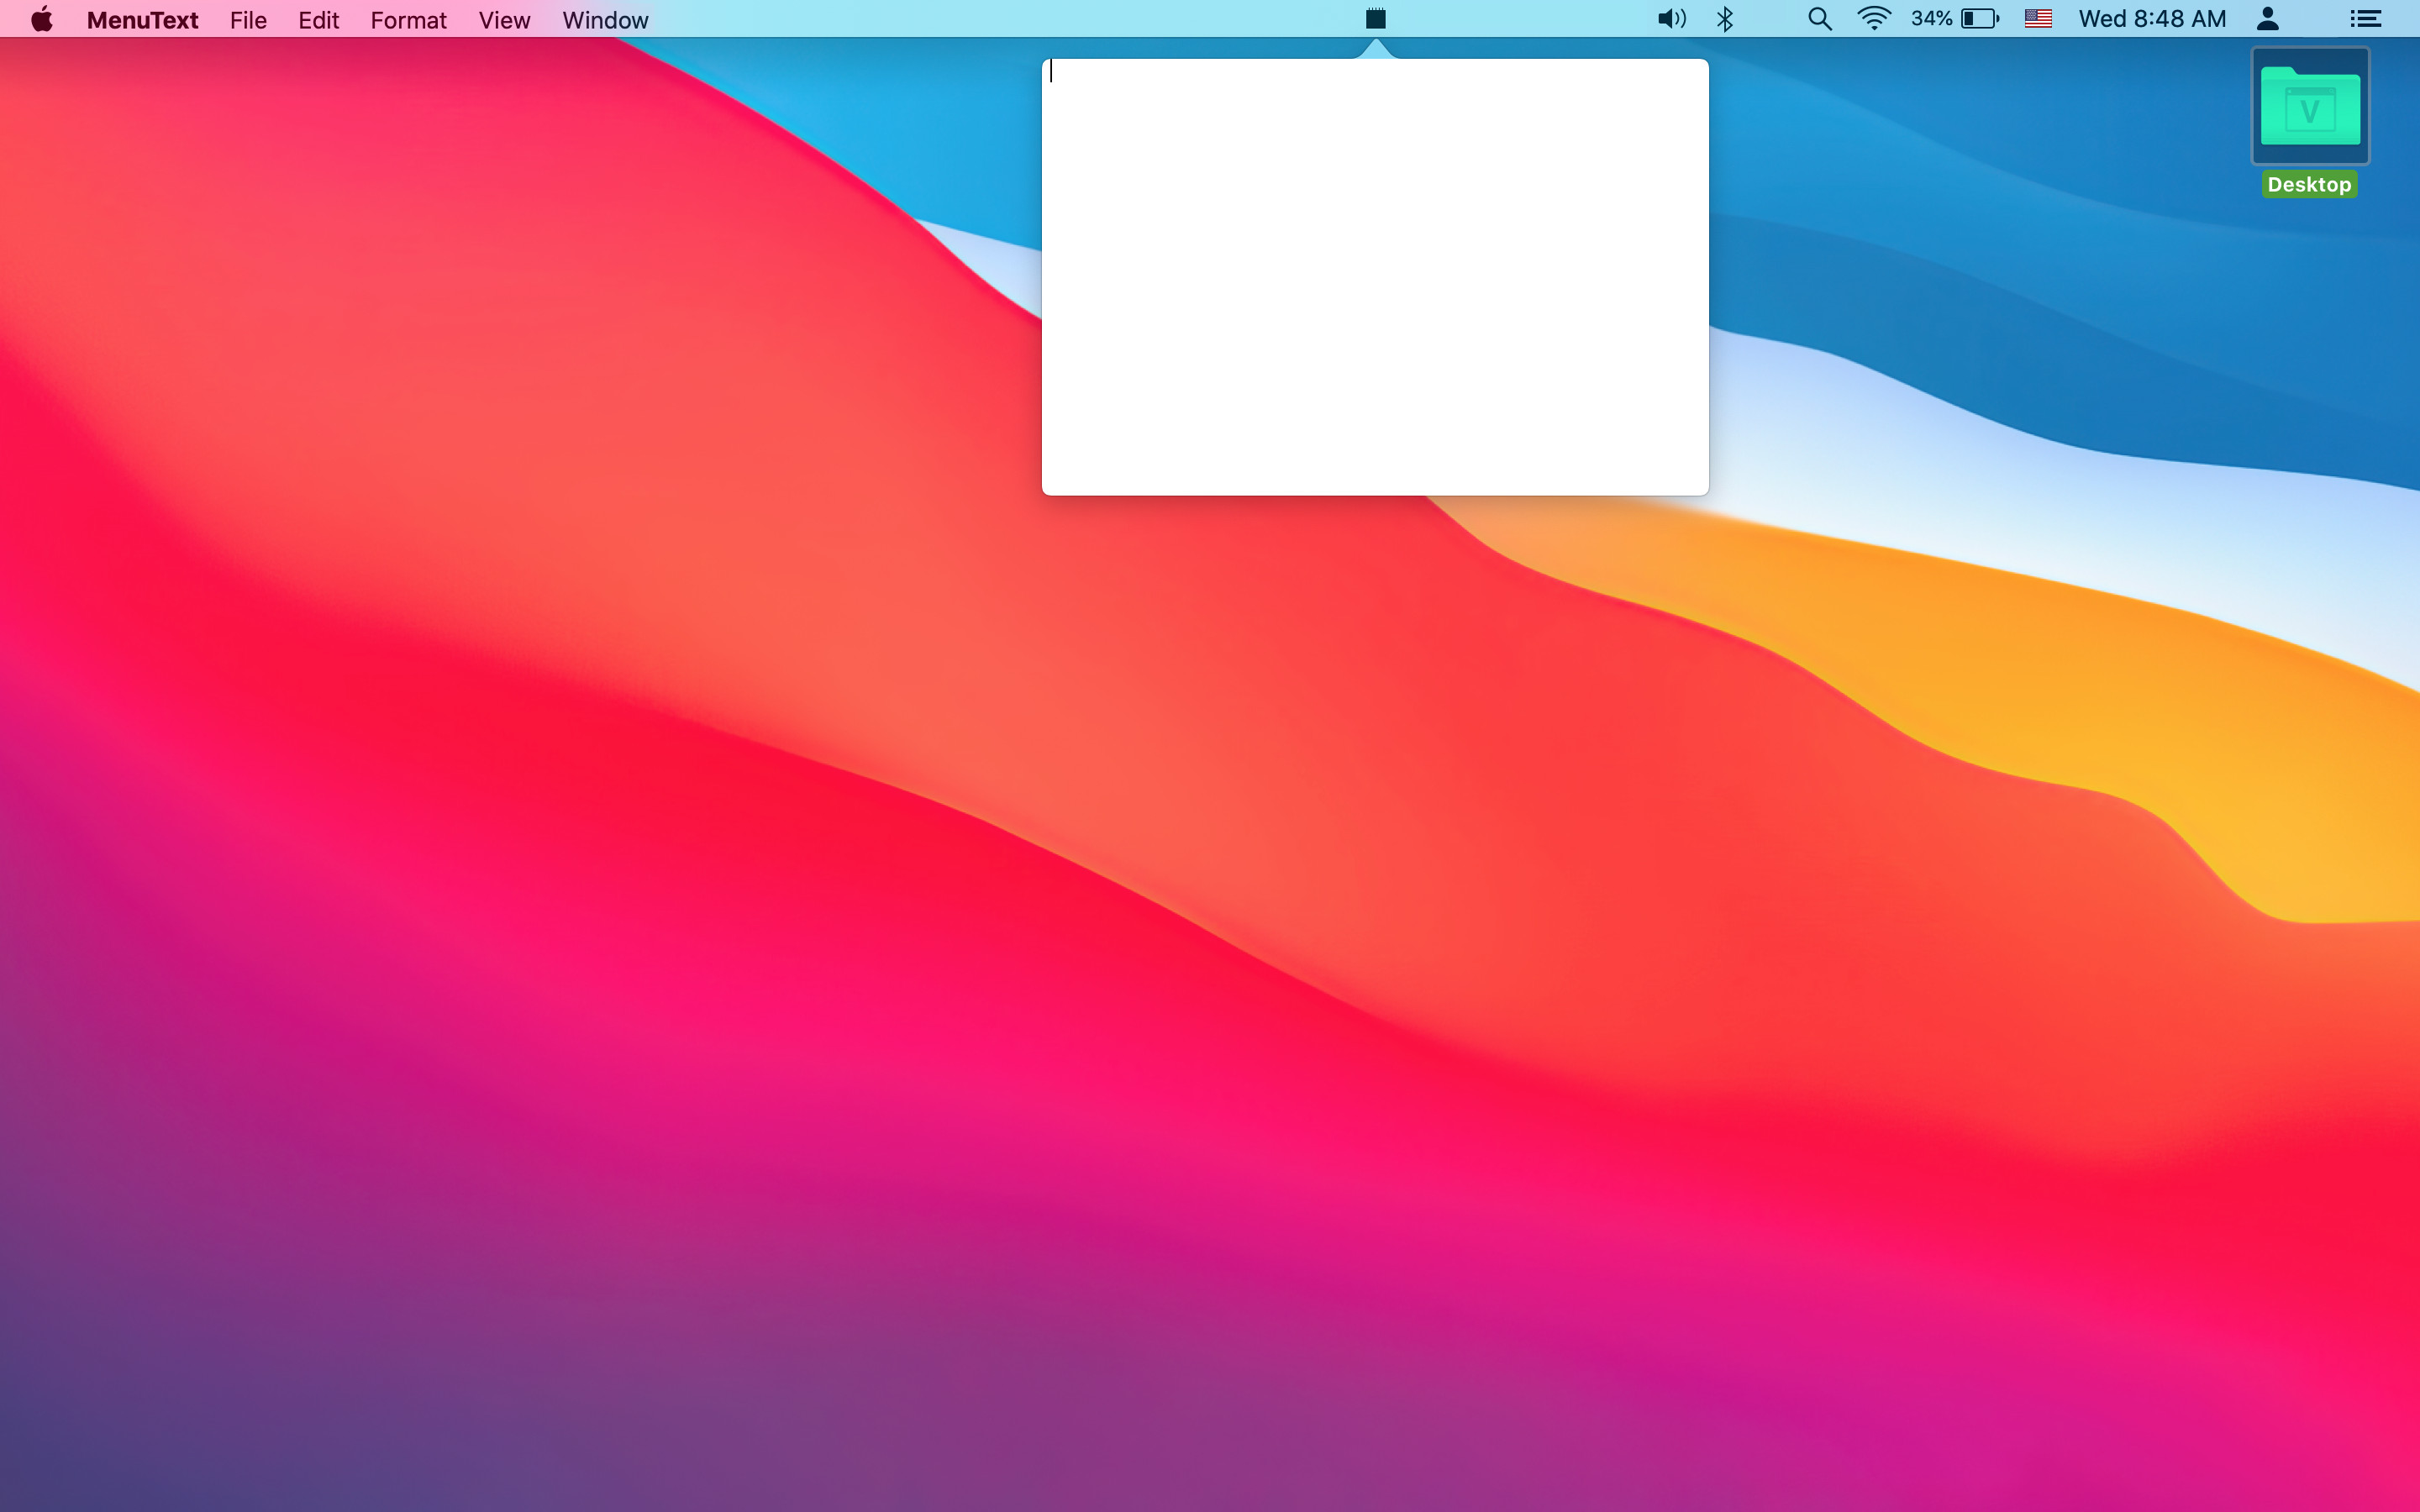The image size is (2420, 1512).
Task: Open the MenuText application menu
Action: pyautogui.click(x=142, y=20)
